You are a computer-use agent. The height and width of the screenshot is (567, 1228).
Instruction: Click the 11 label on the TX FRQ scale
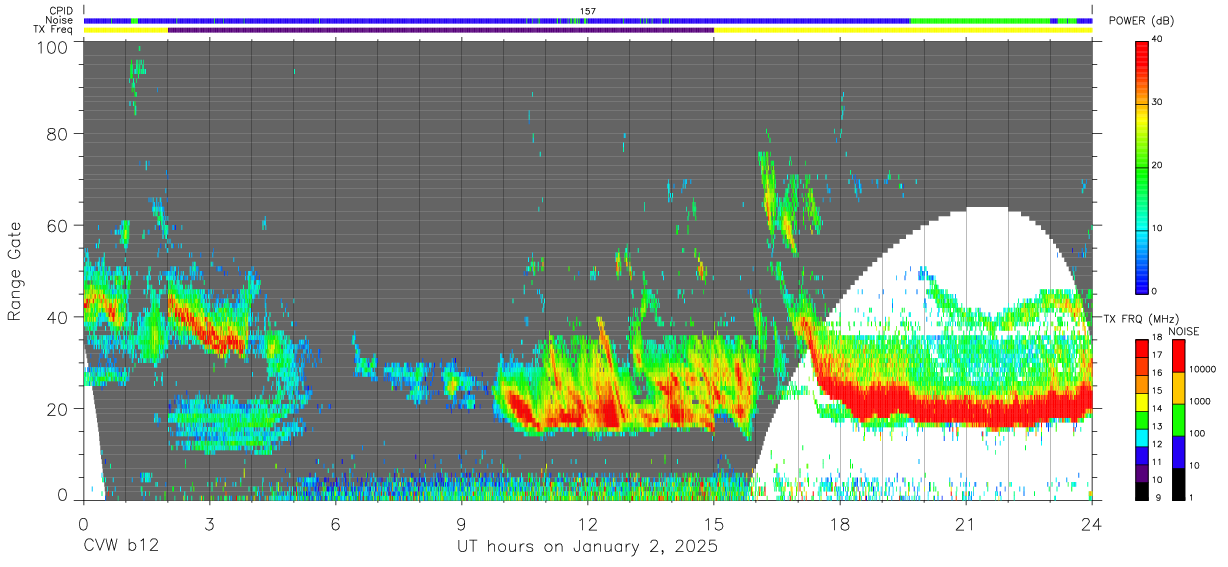[x=1158, y=462]
